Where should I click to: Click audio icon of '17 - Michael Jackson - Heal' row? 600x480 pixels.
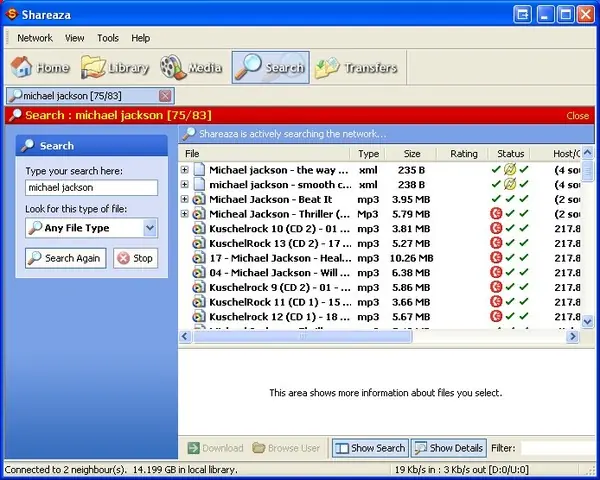(199, 258)
